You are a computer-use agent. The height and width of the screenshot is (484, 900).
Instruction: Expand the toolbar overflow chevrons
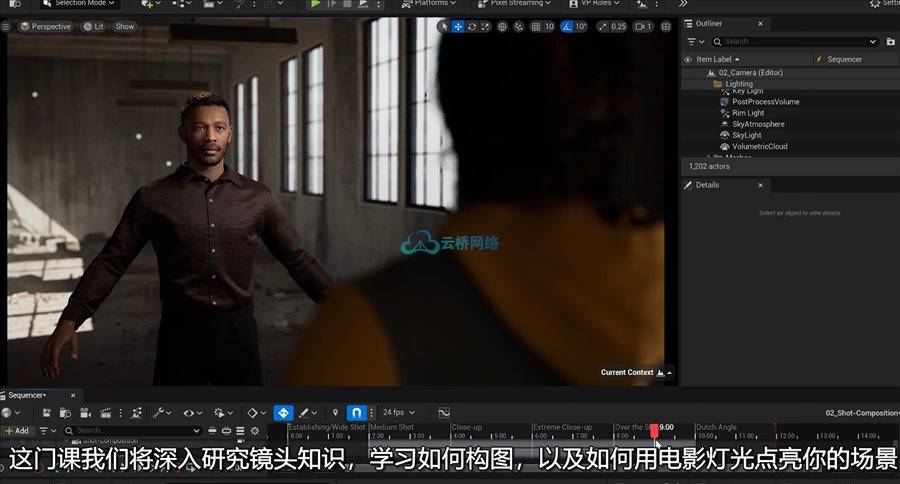[683, 3]
